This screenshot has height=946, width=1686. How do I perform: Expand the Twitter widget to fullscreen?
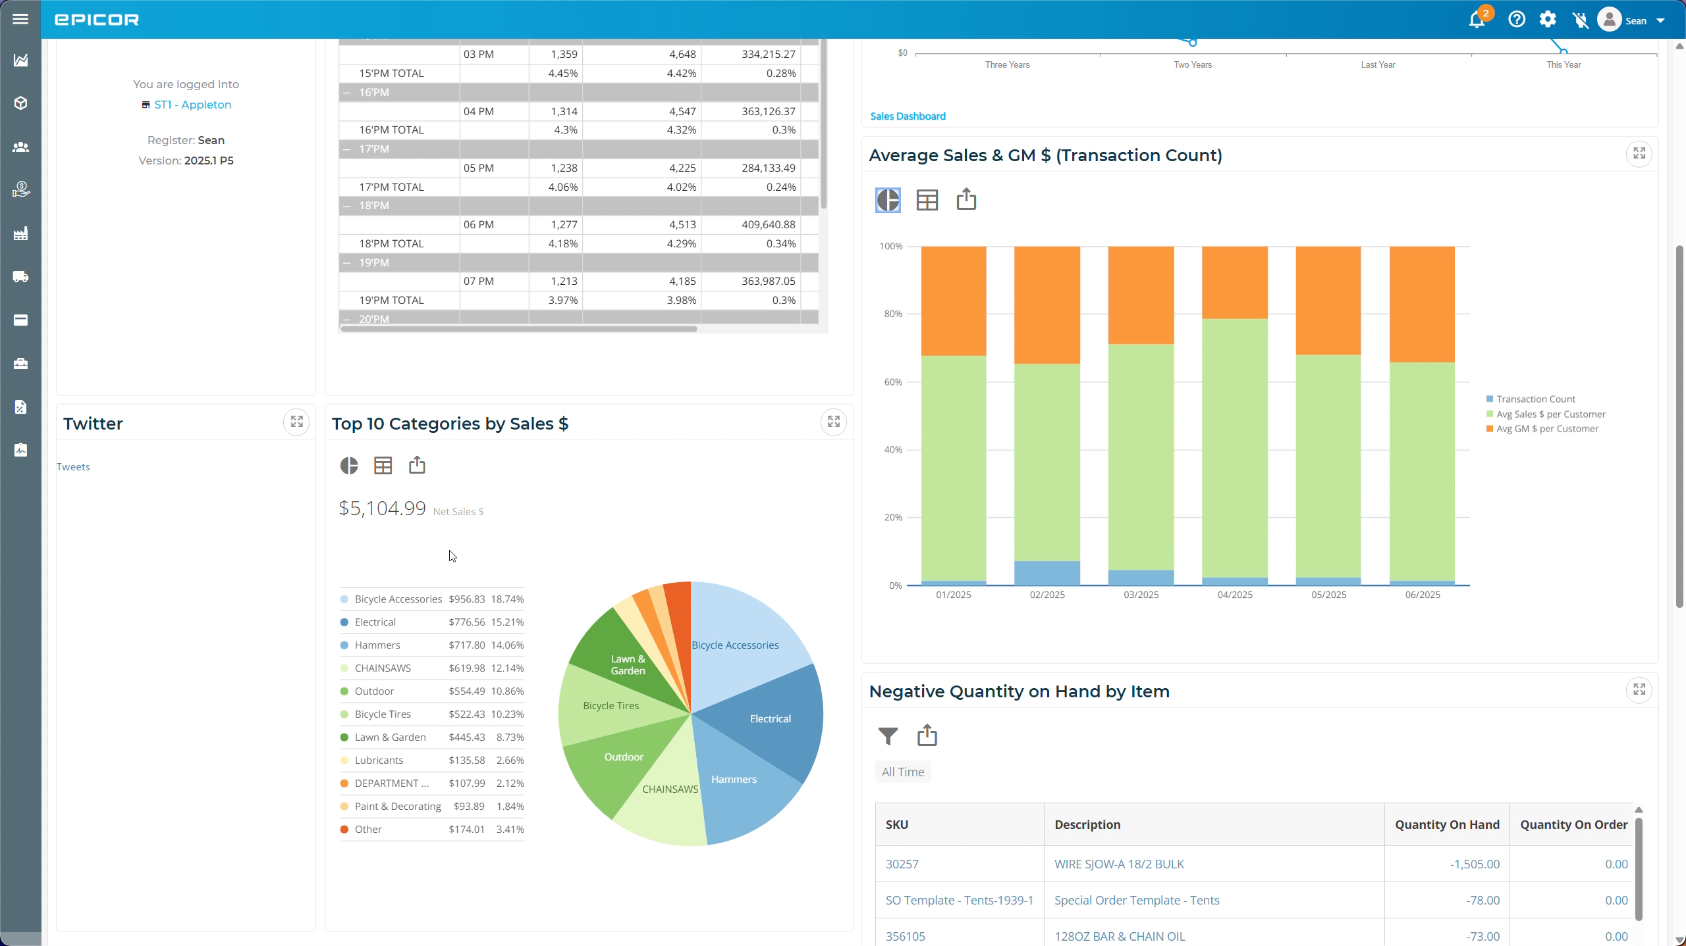(x=296, y=422)
